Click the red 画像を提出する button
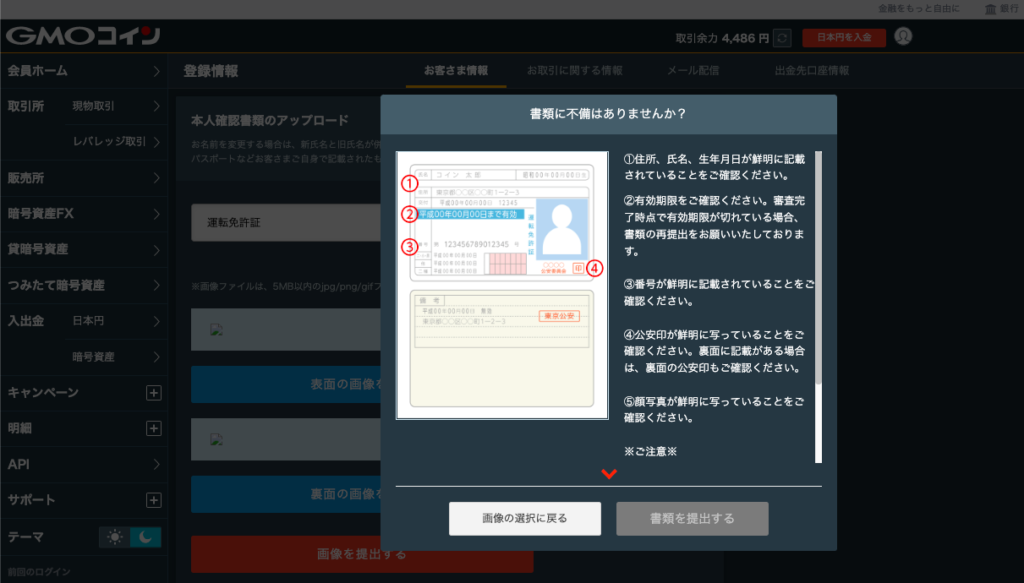Viewport: 1024px width, 583px height. point(362,554)
